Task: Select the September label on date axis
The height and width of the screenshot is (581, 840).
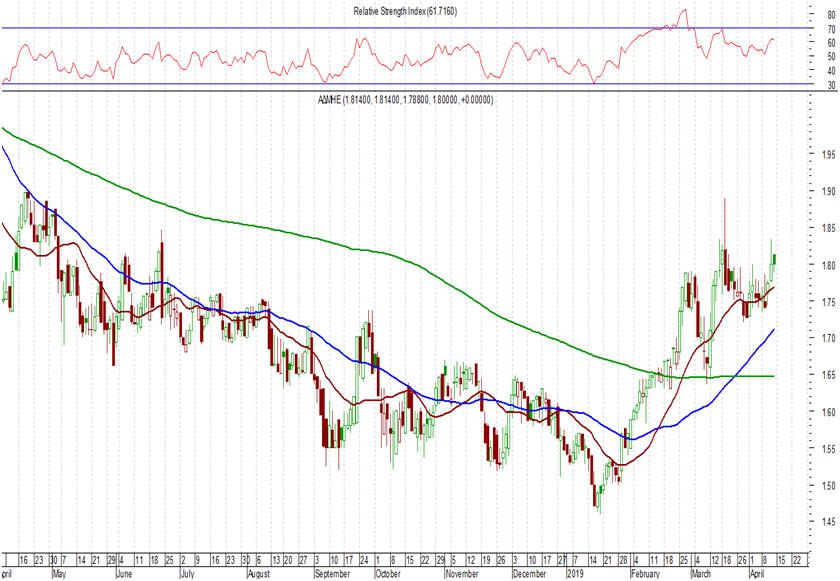Action: (x=332, y=575)
